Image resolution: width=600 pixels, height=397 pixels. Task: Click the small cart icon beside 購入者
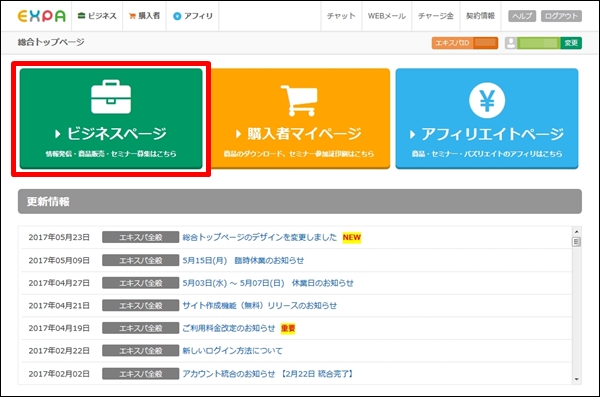coord(132,16)
